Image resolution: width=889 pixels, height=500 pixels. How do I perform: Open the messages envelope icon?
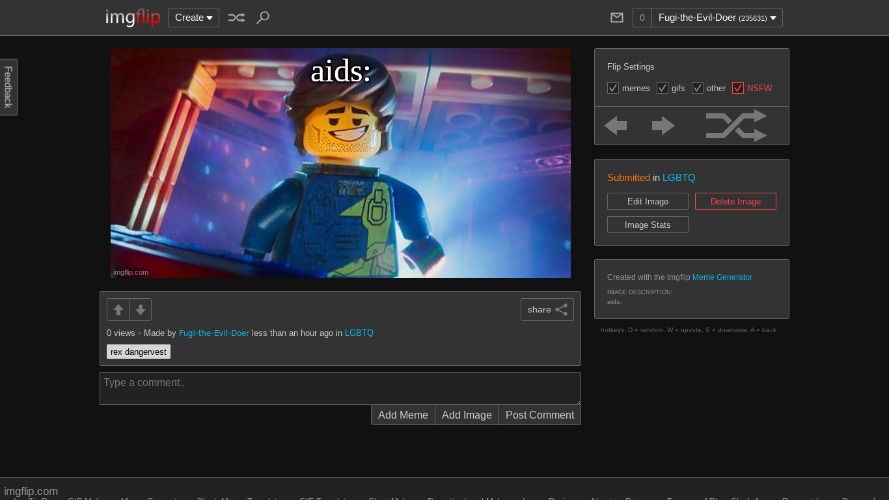pos(616,18)
